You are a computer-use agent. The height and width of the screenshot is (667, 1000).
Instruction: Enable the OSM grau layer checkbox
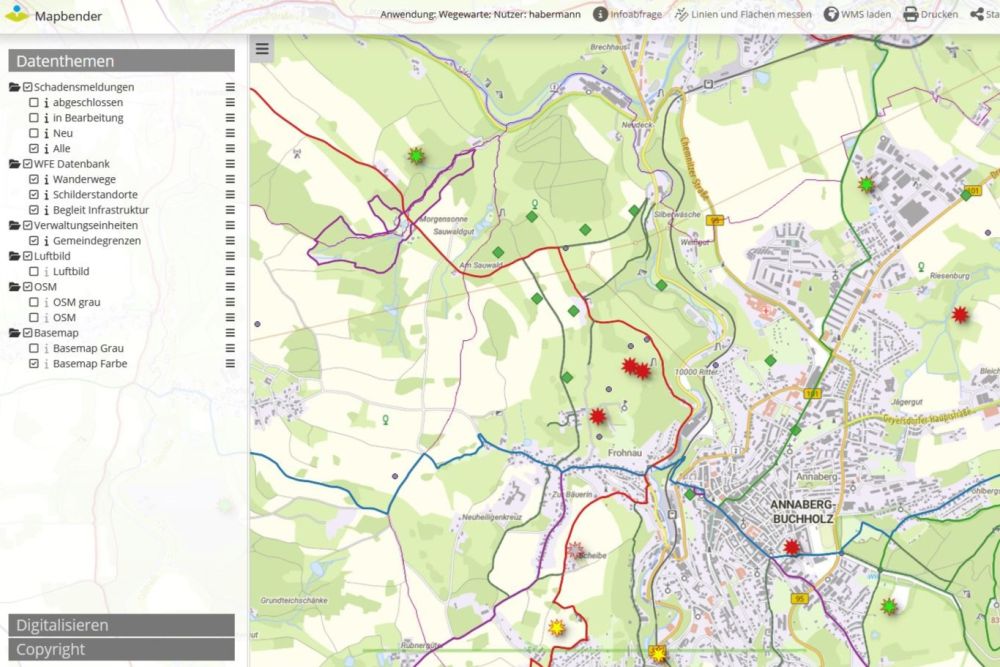[34, 302]
